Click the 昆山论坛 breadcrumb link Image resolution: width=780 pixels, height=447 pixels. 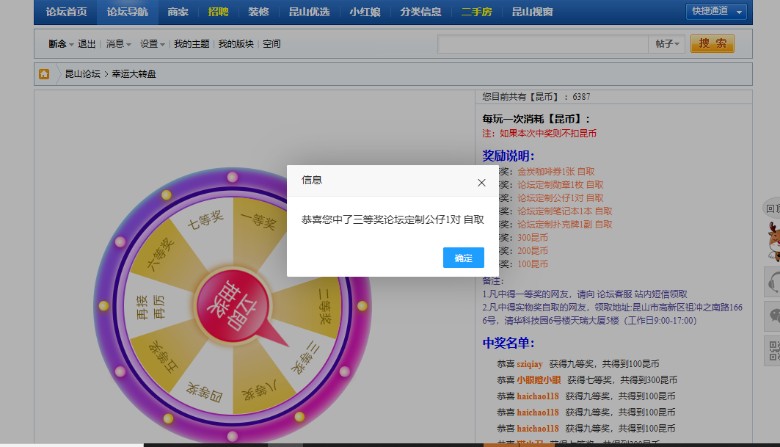(82, 74)
